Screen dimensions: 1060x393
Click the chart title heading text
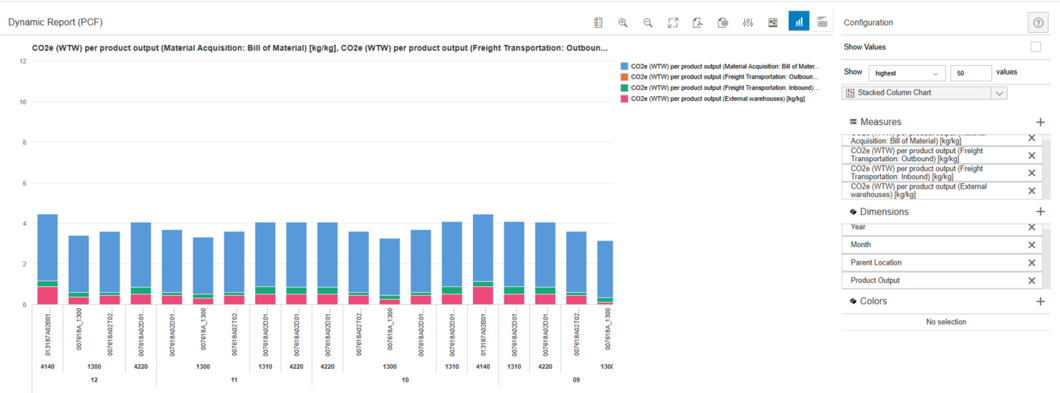(320, 48)
